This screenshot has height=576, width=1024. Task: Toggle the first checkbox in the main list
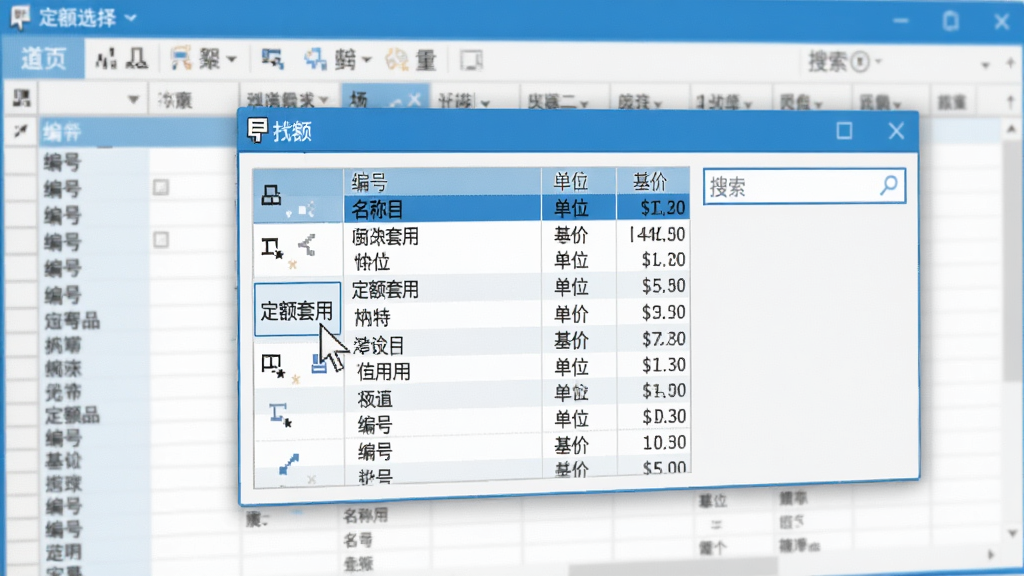click(161, 187)
